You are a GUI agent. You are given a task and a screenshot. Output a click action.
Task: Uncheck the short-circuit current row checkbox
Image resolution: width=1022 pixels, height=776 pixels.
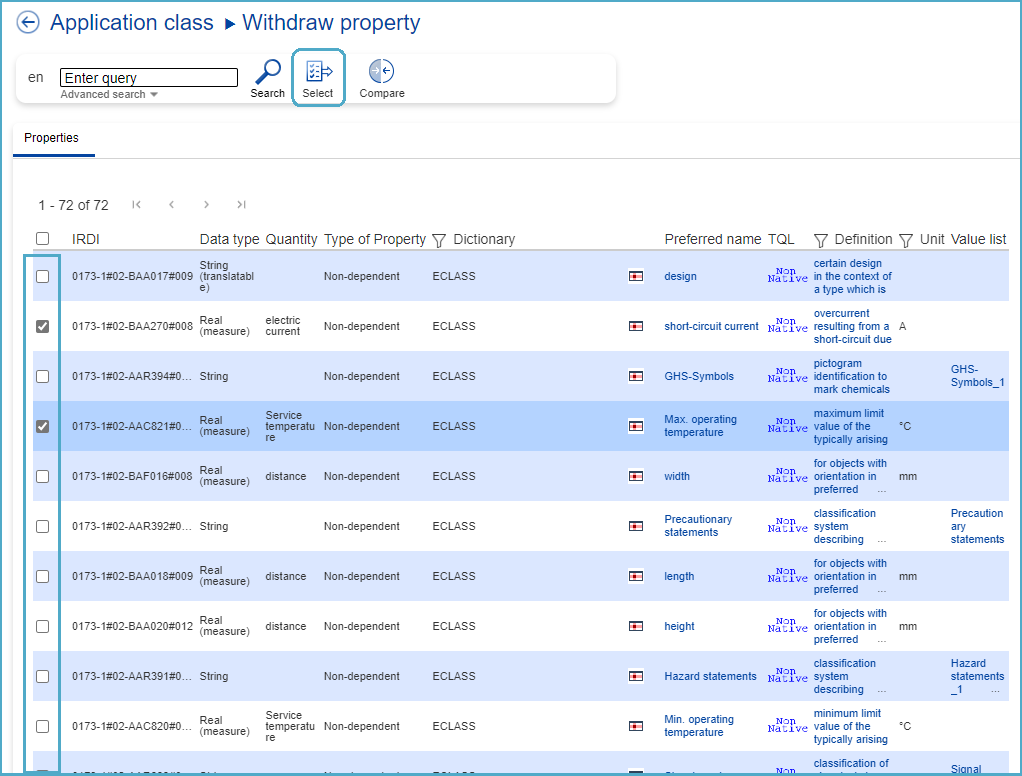click(42, 326)
